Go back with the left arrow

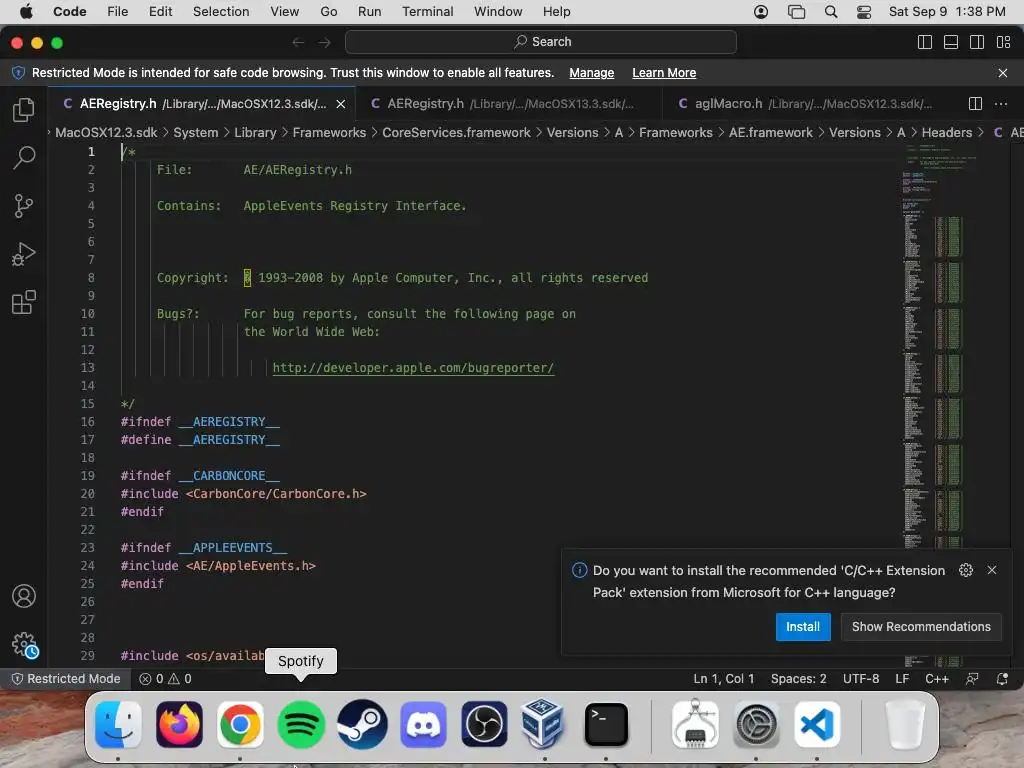[x=298, y=42]
